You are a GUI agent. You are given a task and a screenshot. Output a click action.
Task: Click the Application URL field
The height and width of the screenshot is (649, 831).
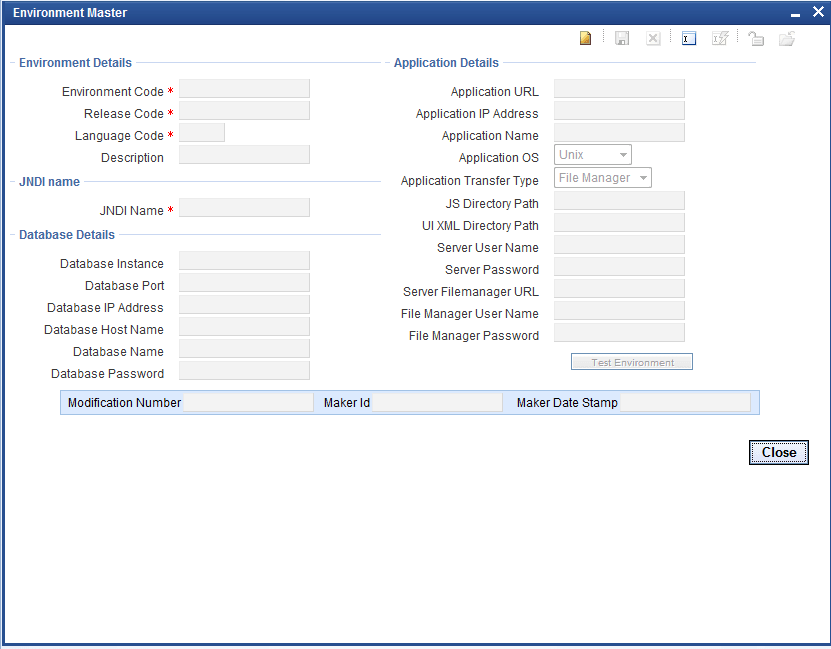point(620,89)
